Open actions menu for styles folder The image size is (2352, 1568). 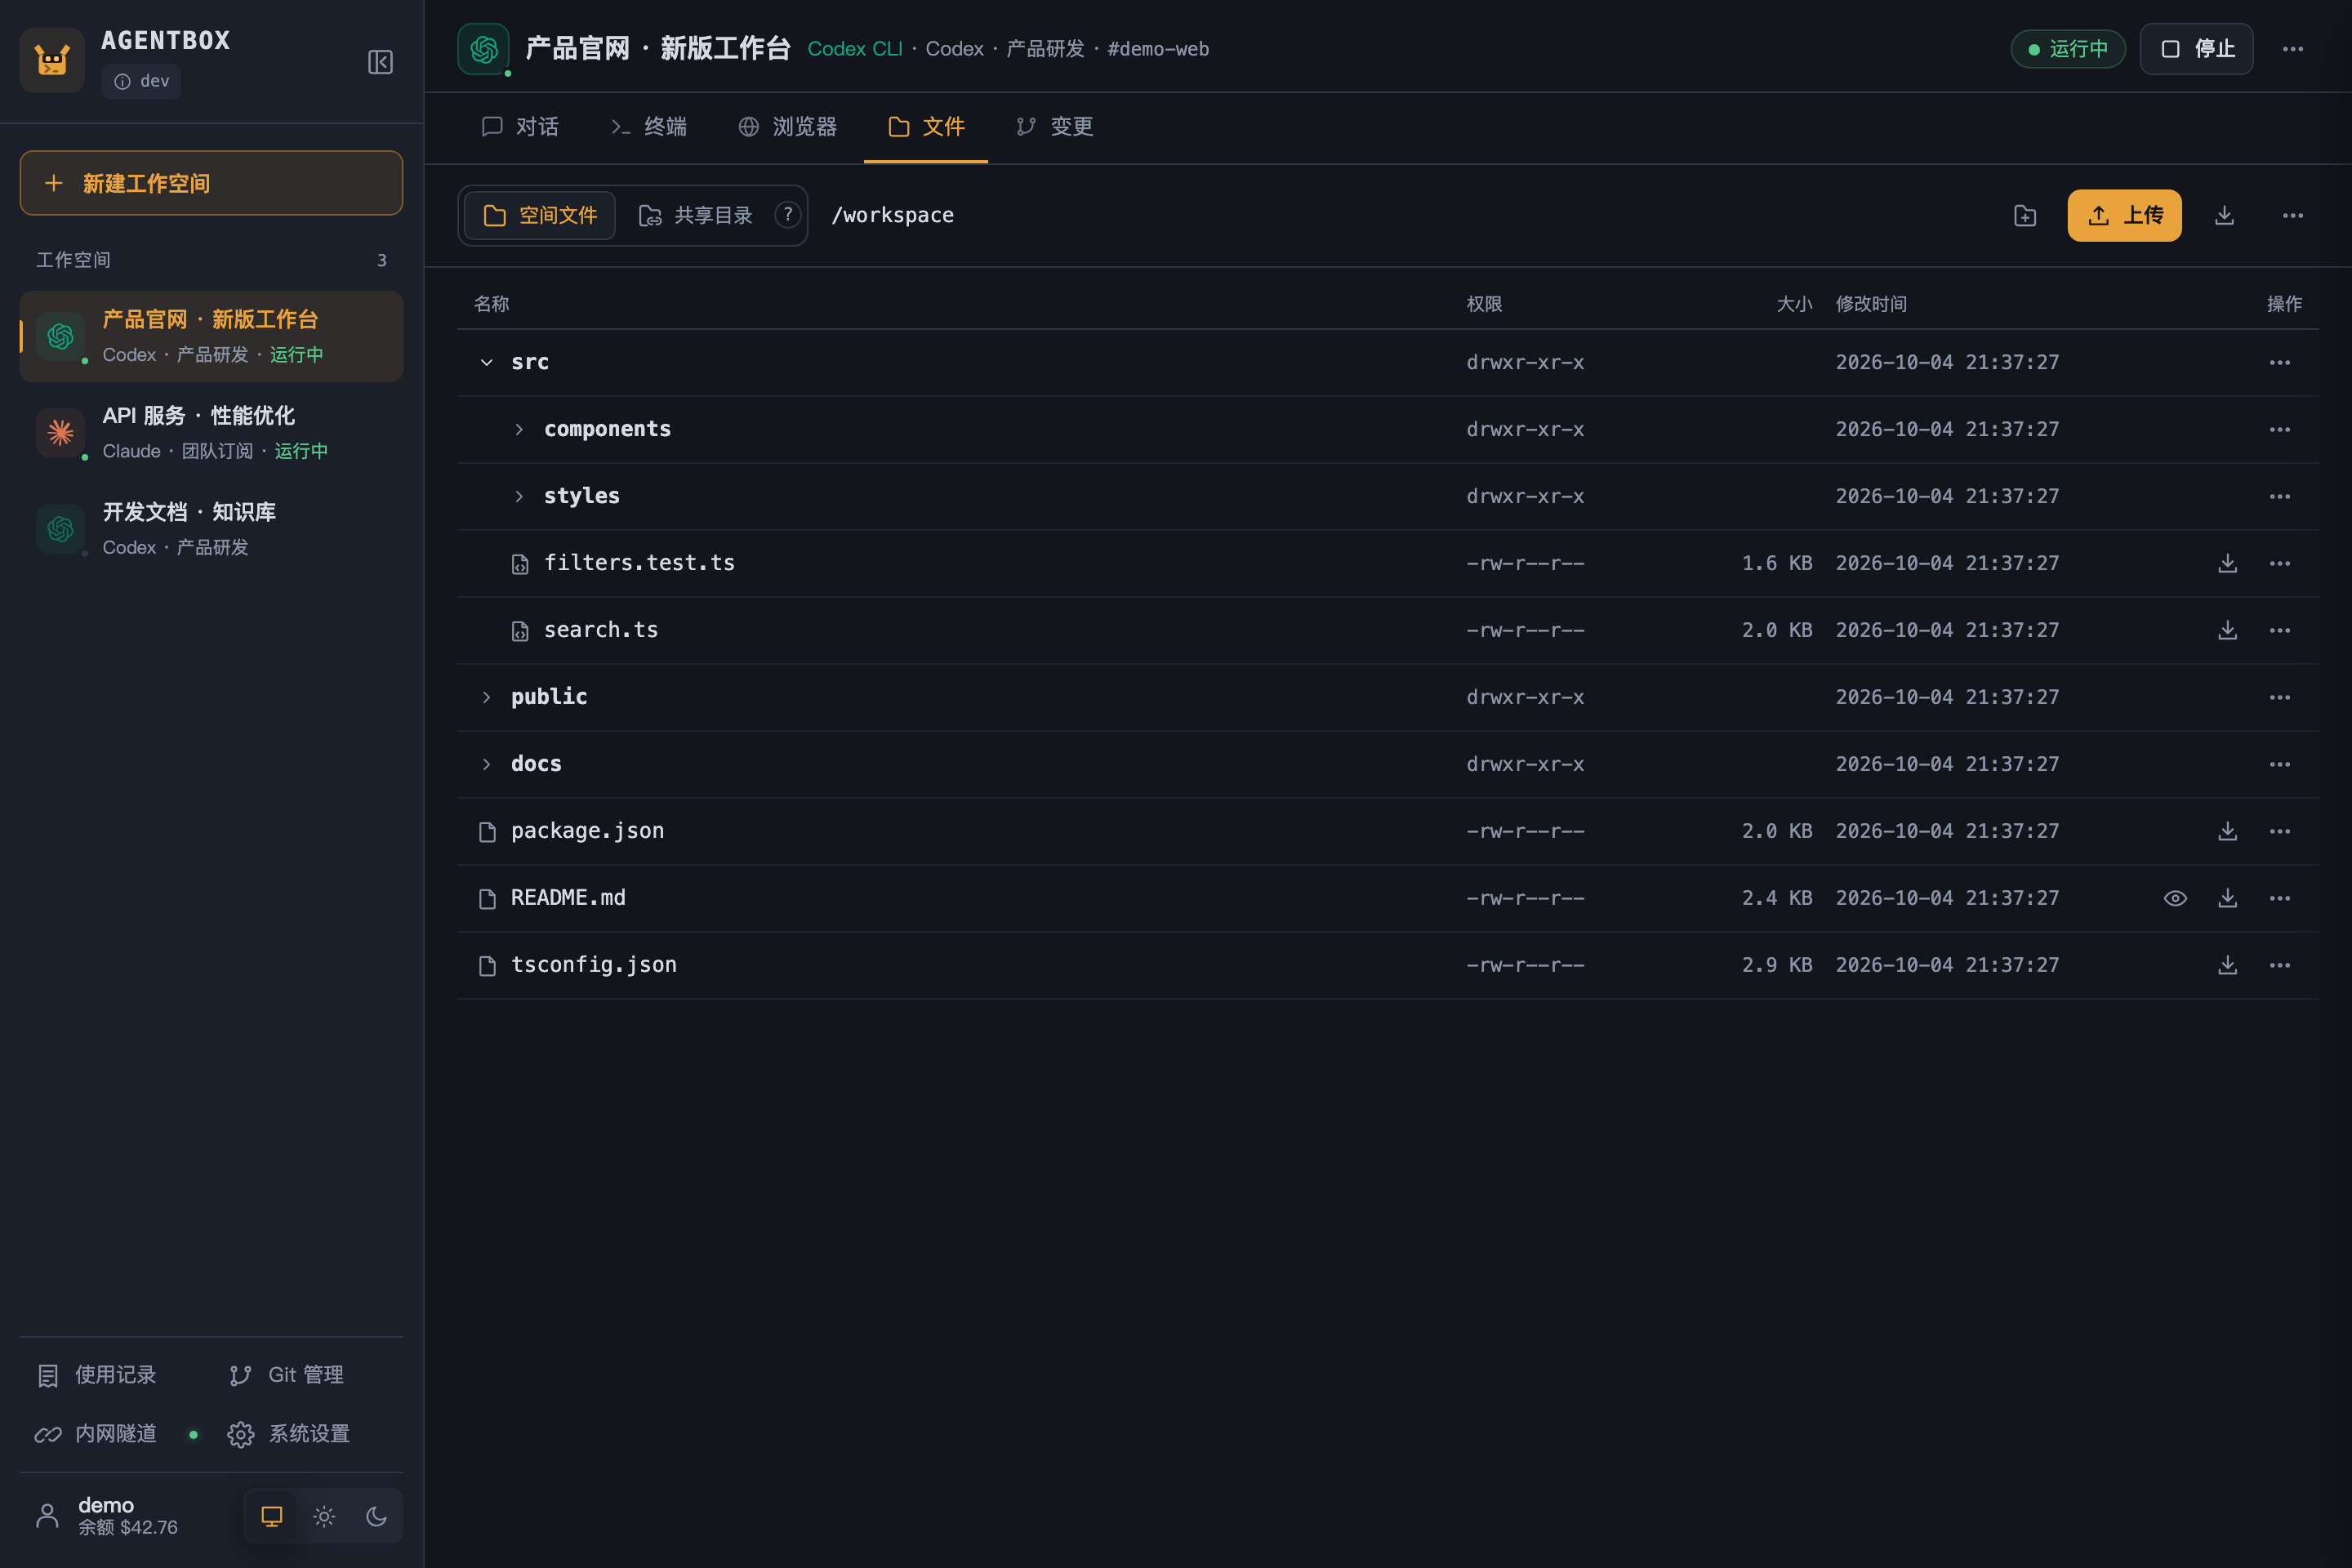pos(2279,496)
